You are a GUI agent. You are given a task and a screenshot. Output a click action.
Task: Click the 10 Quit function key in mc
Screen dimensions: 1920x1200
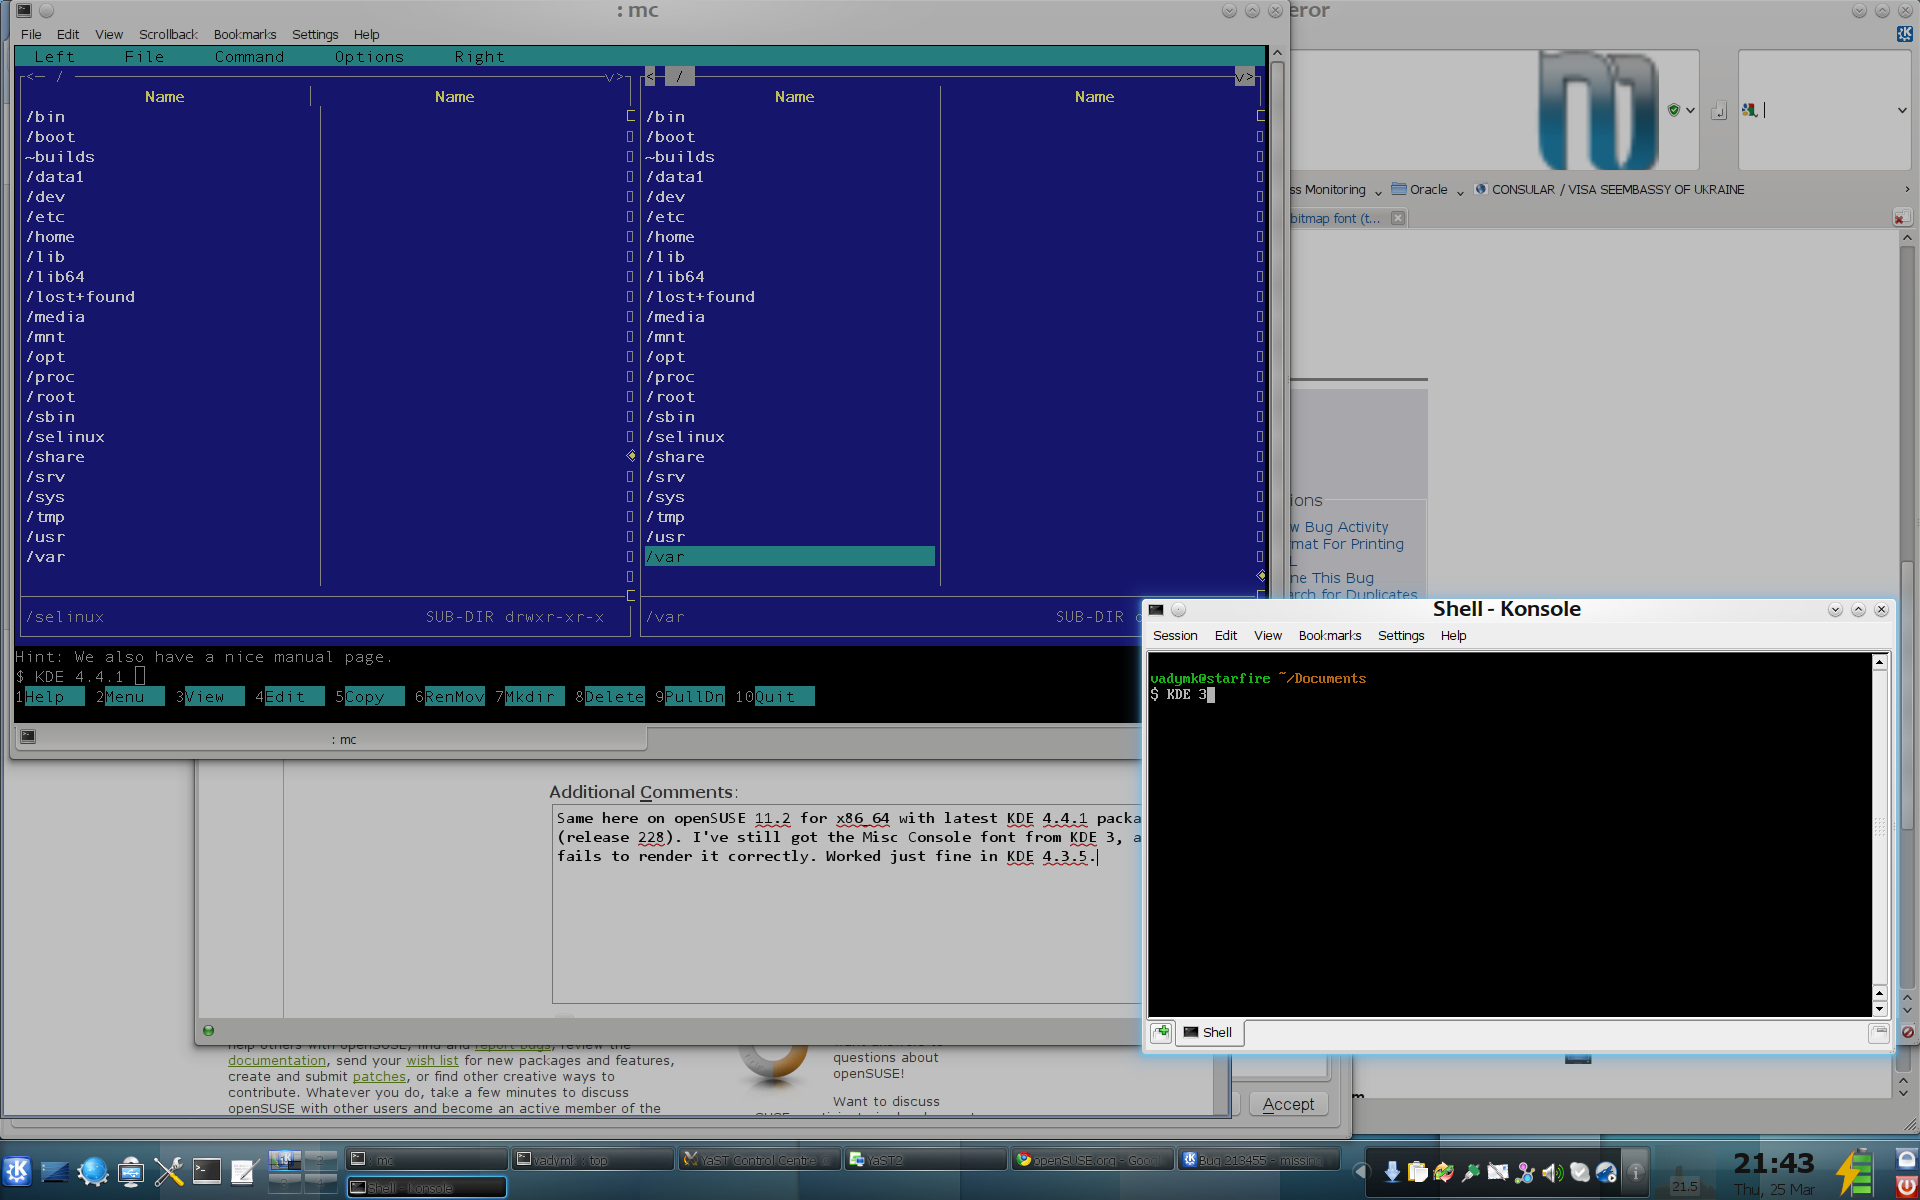[x=774, y=697]
